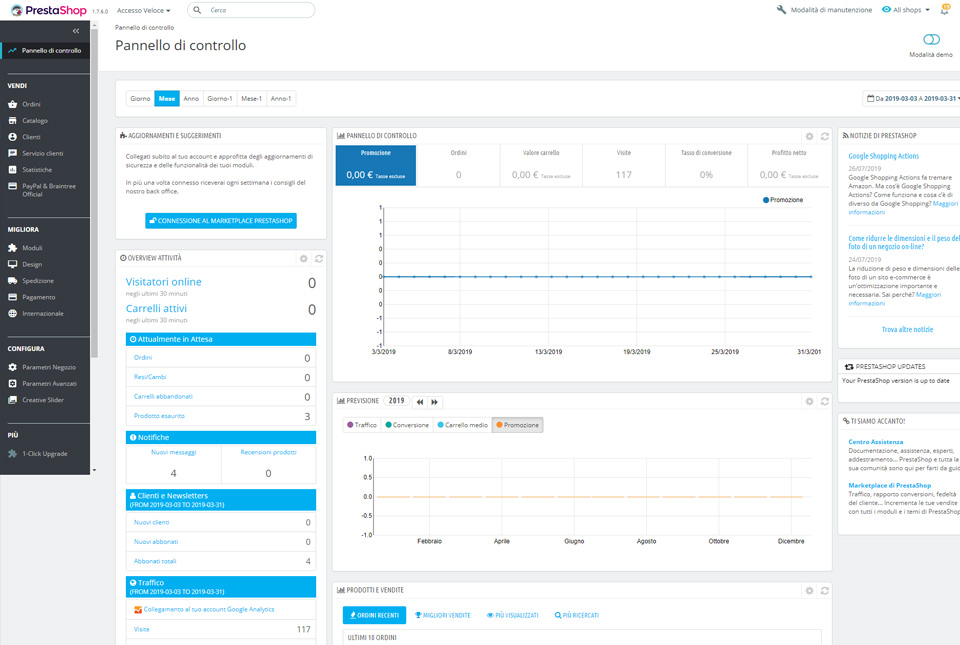This screenshot has height=645, width=960.
Task: Select the Visite KPI tile
Action: click(624, 165)
